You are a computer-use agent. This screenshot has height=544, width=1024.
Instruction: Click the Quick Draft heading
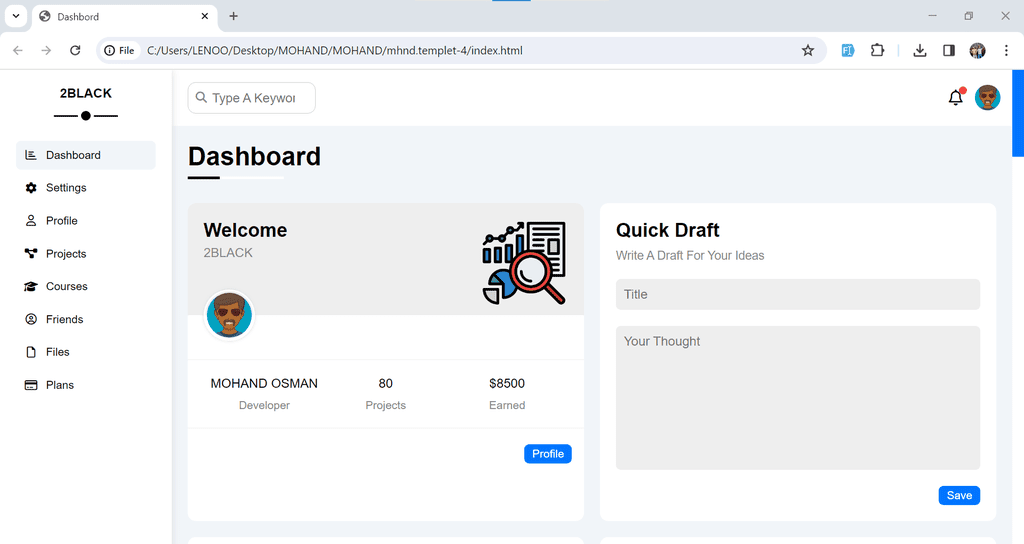click(x=667, y=230)
